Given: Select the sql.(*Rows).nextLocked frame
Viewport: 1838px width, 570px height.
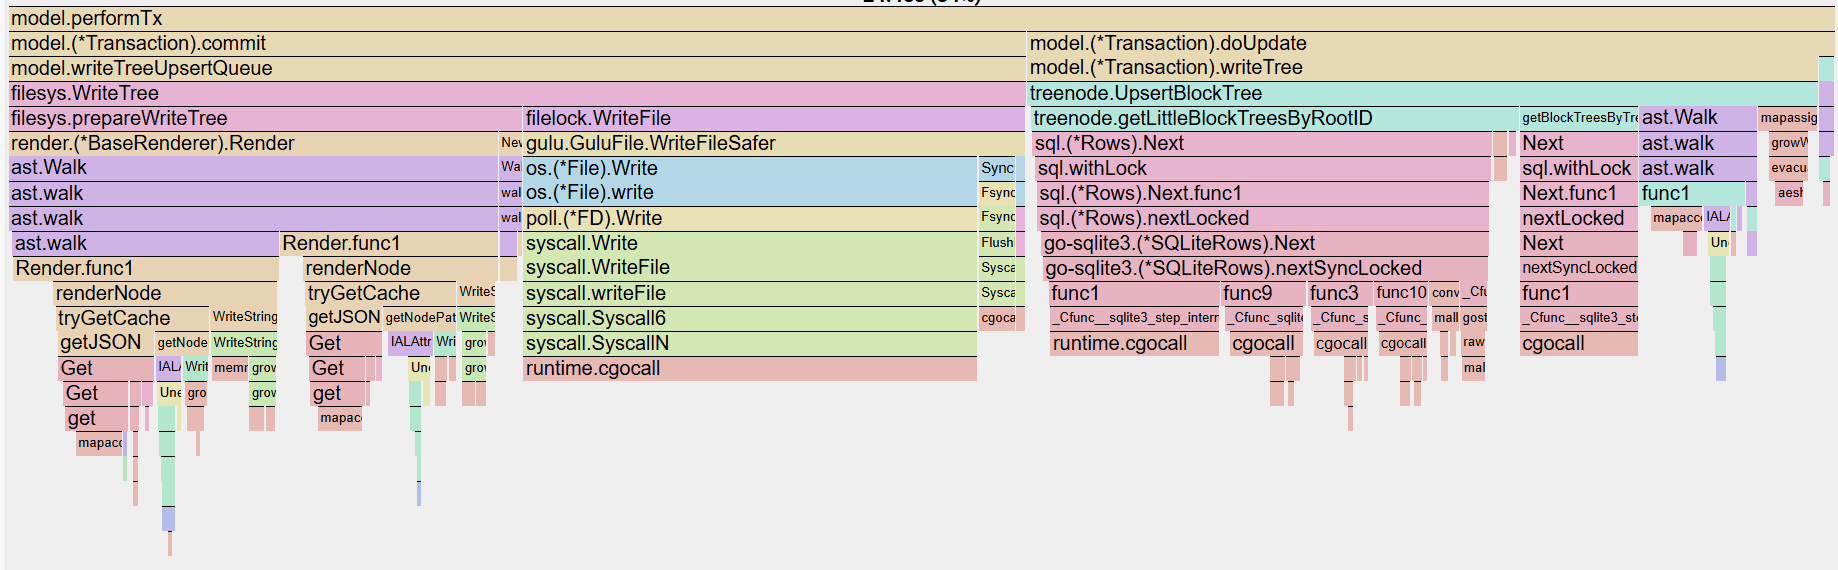Looking at the screenshot, I should click(x=1263, y=219).
